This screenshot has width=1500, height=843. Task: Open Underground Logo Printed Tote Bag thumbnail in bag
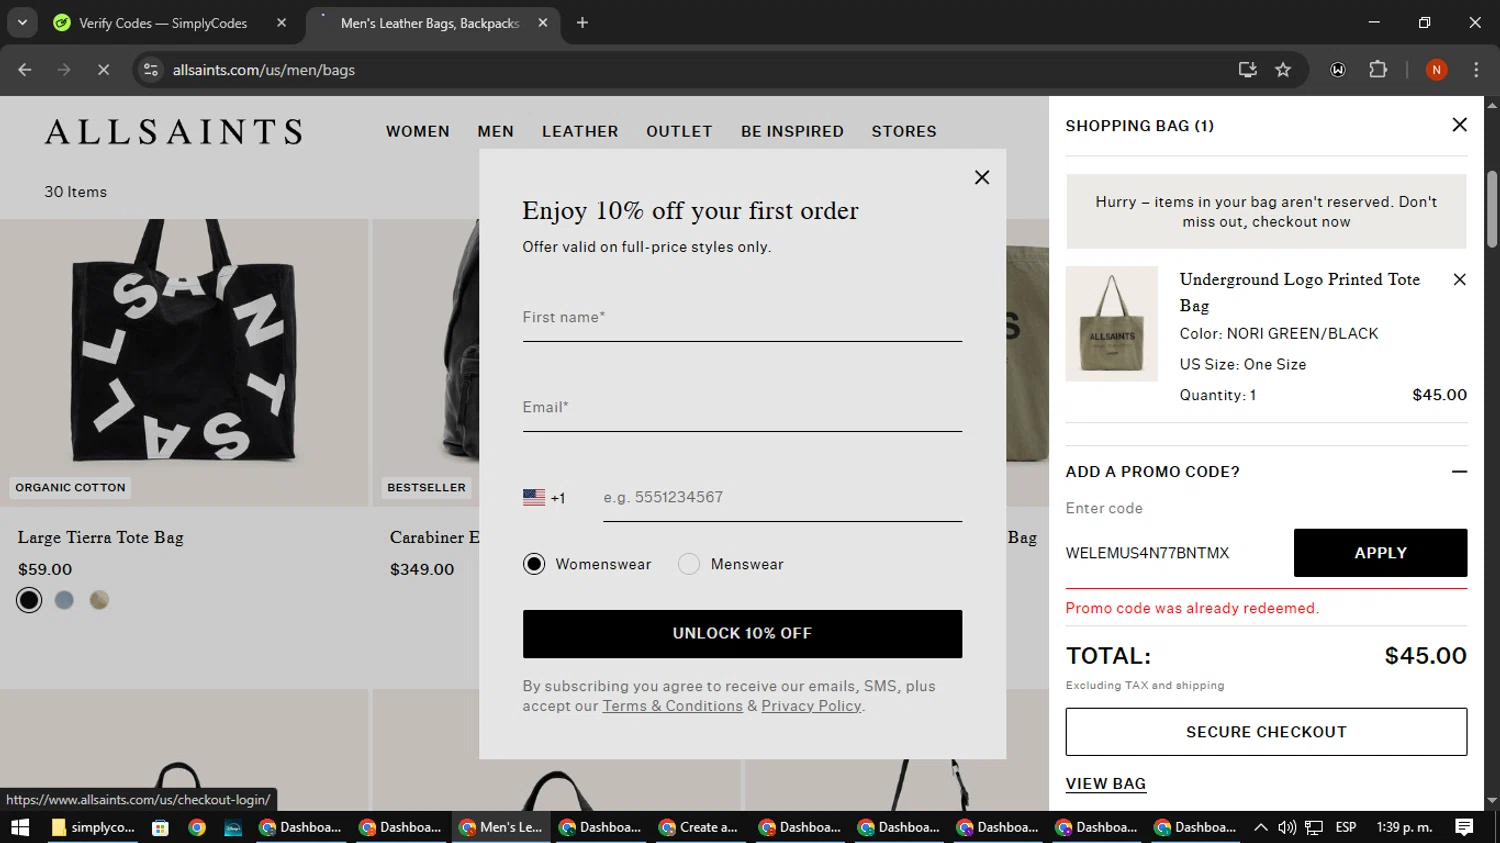(x=1111, y=324)
